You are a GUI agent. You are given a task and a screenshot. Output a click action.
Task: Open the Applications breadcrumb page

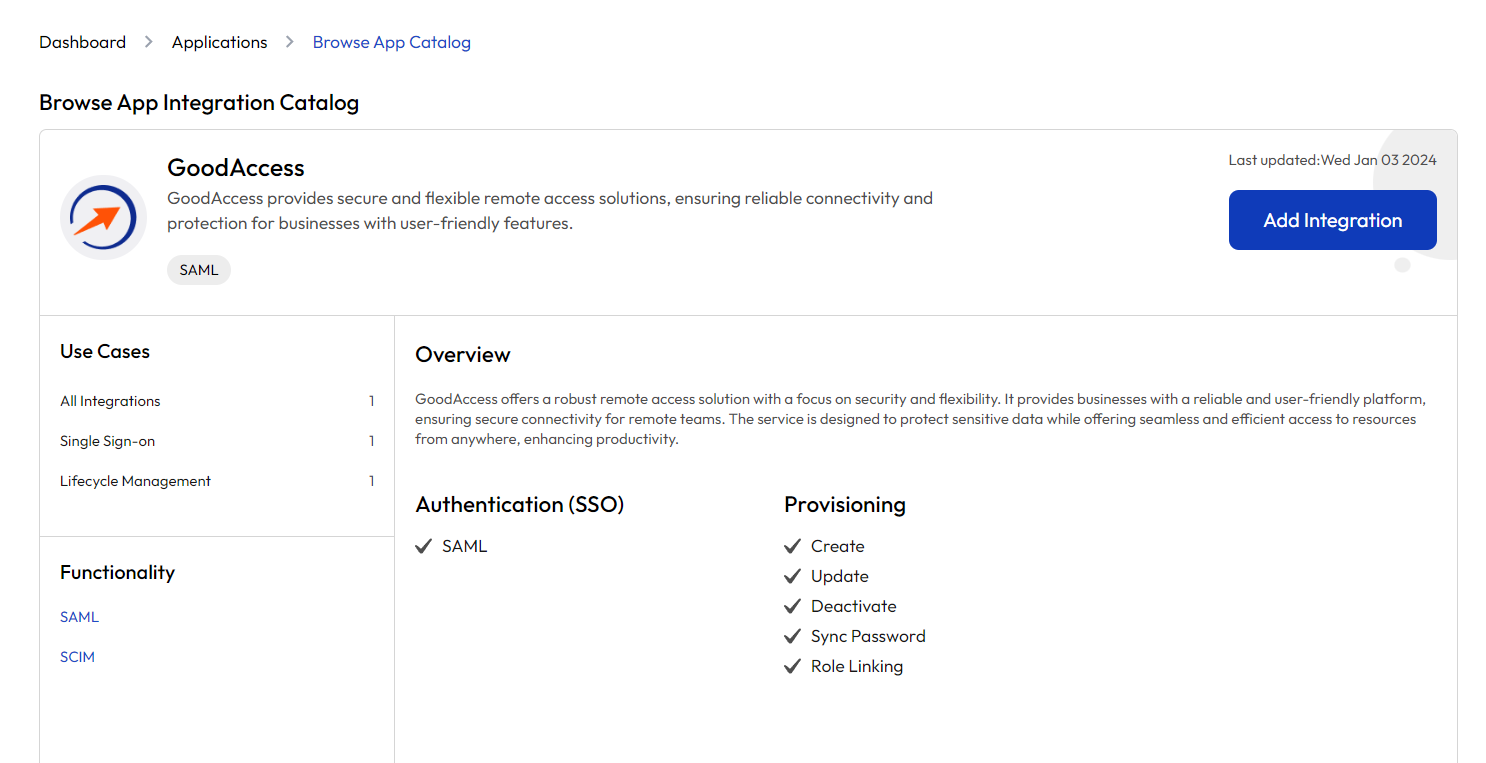coord(219,42)
